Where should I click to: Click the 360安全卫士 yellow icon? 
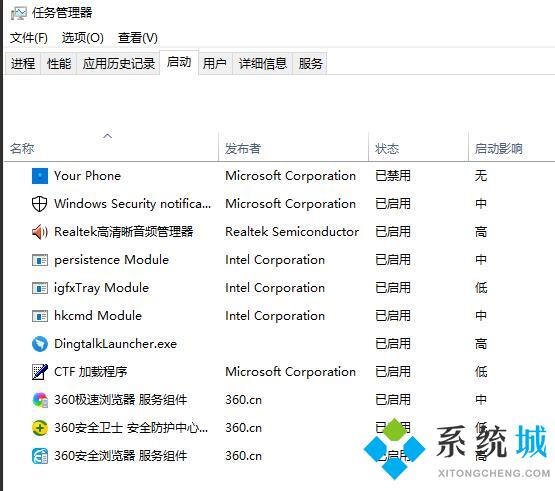(40, 428)
